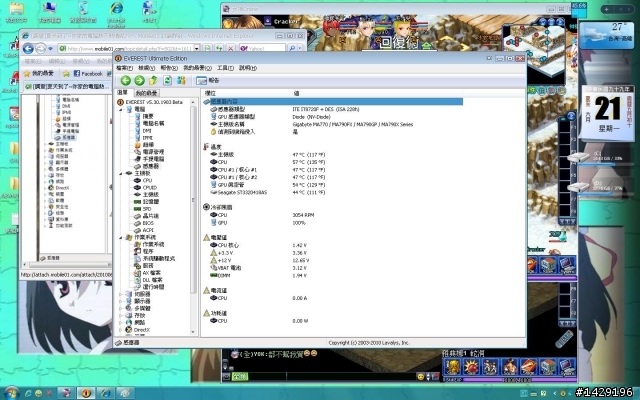Click the Facebook favorites bar link in browser

(x=87, y=73)
